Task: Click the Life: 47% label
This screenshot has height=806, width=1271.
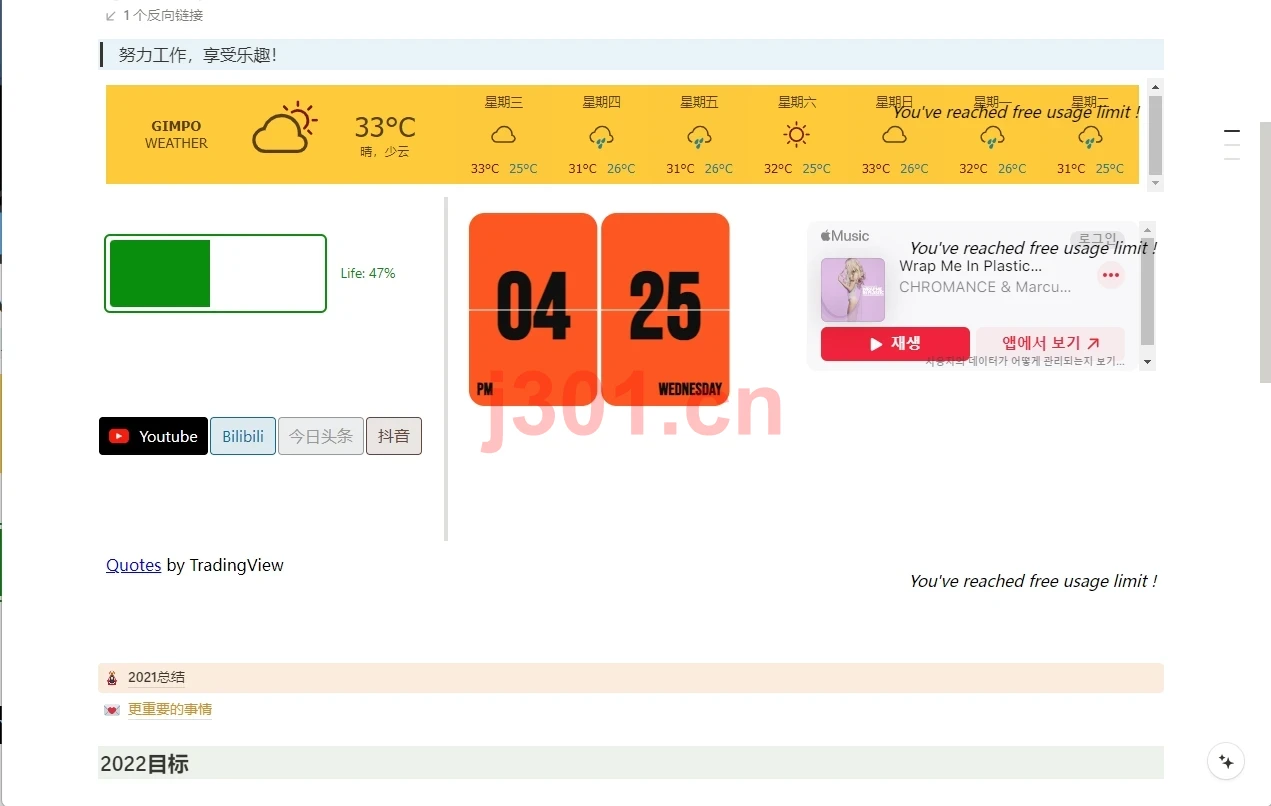Action: [368, 273]
